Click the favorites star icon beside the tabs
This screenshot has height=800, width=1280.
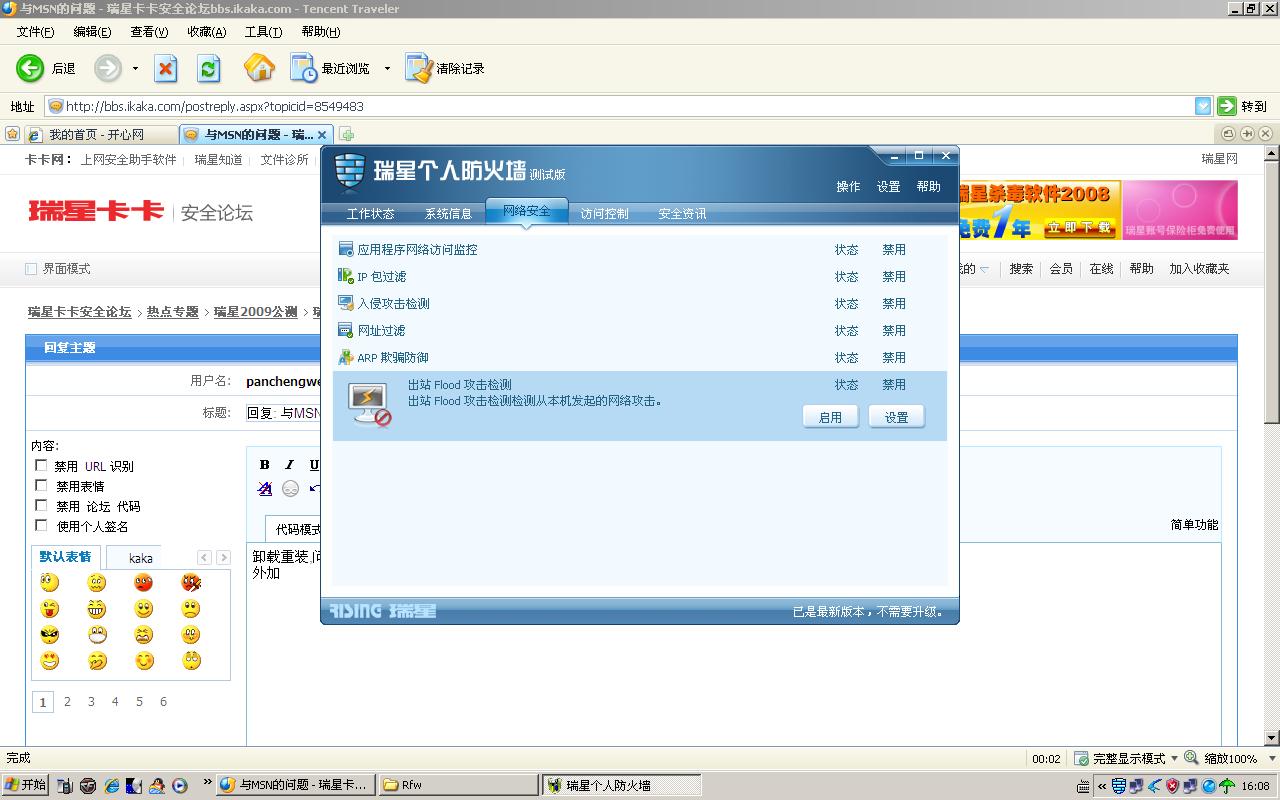pos(12,134)
